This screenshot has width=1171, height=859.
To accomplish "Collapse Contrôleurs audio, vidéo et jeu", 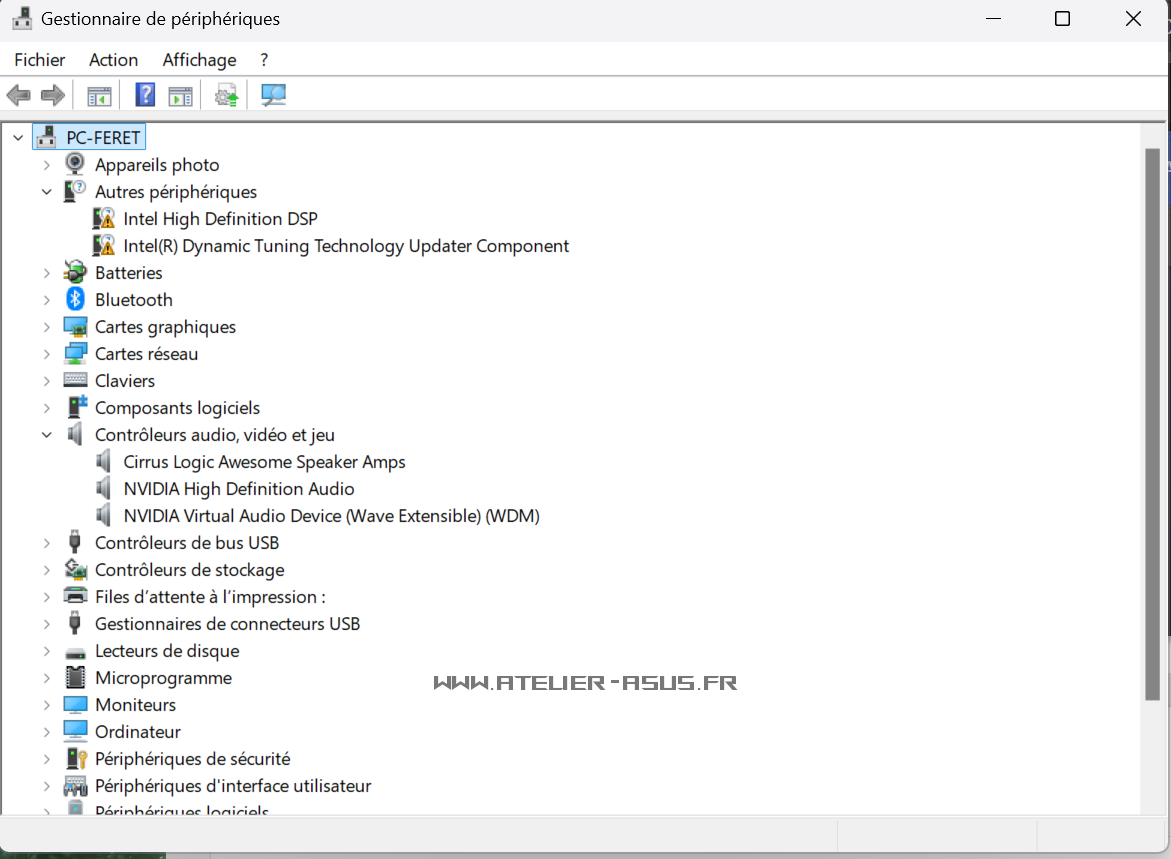I will (47, 435).
